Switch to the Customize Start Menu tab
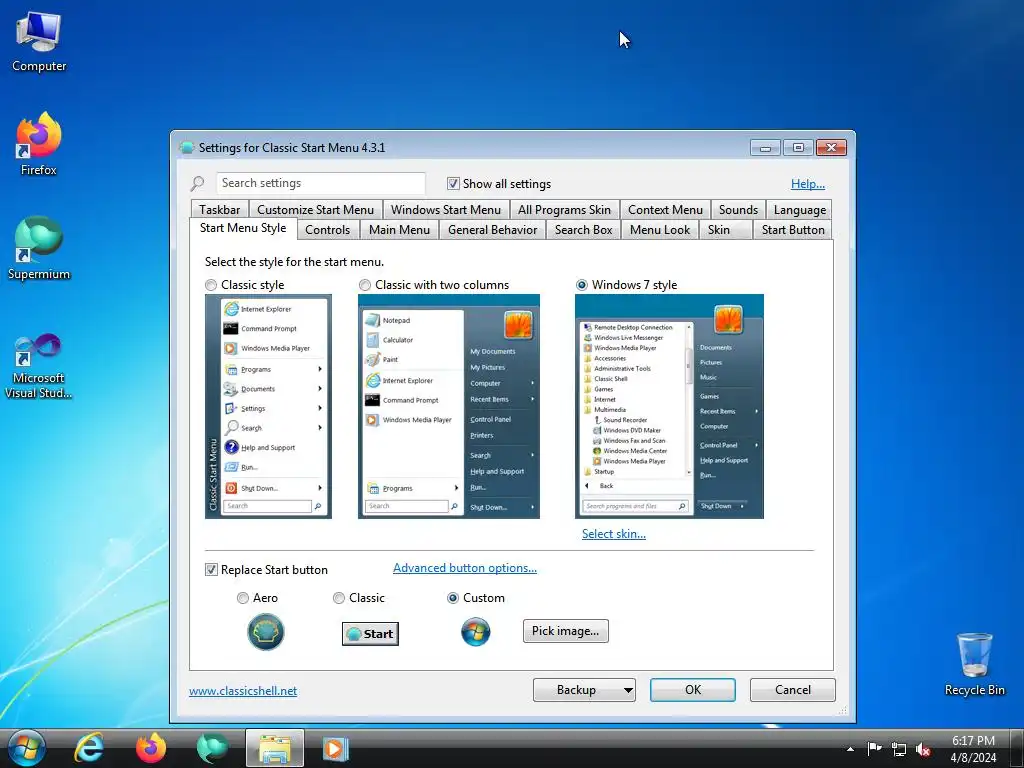The width and height of the screenshot is (1024, 768). (315, 210)
